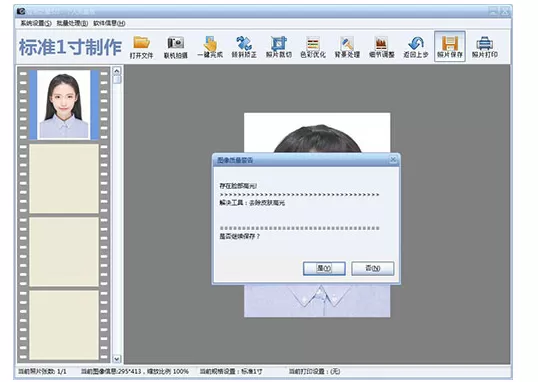Click the 是否继续保存? question text

tap(240, 236)
